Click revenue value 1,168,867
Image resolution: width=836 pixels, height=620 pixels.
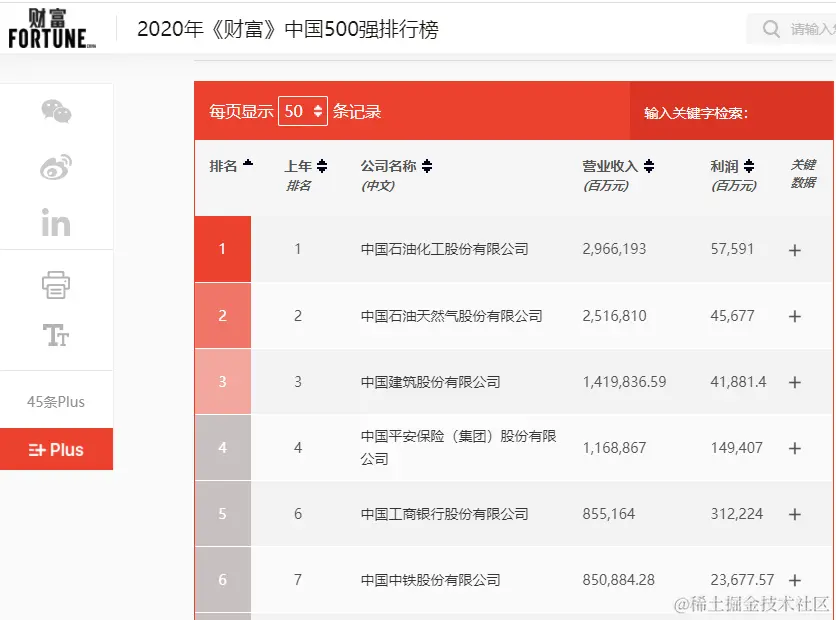click(x=614, y=448)
